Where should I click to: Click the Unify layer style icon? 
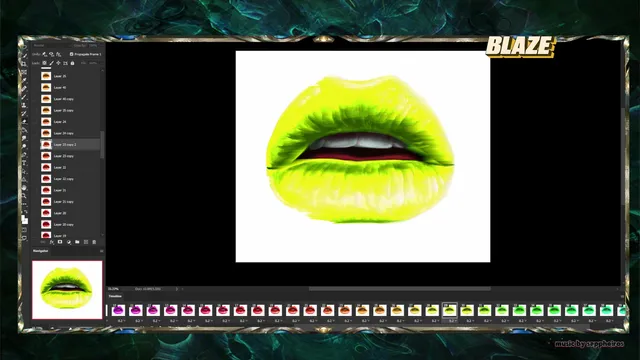click(59, 54)
